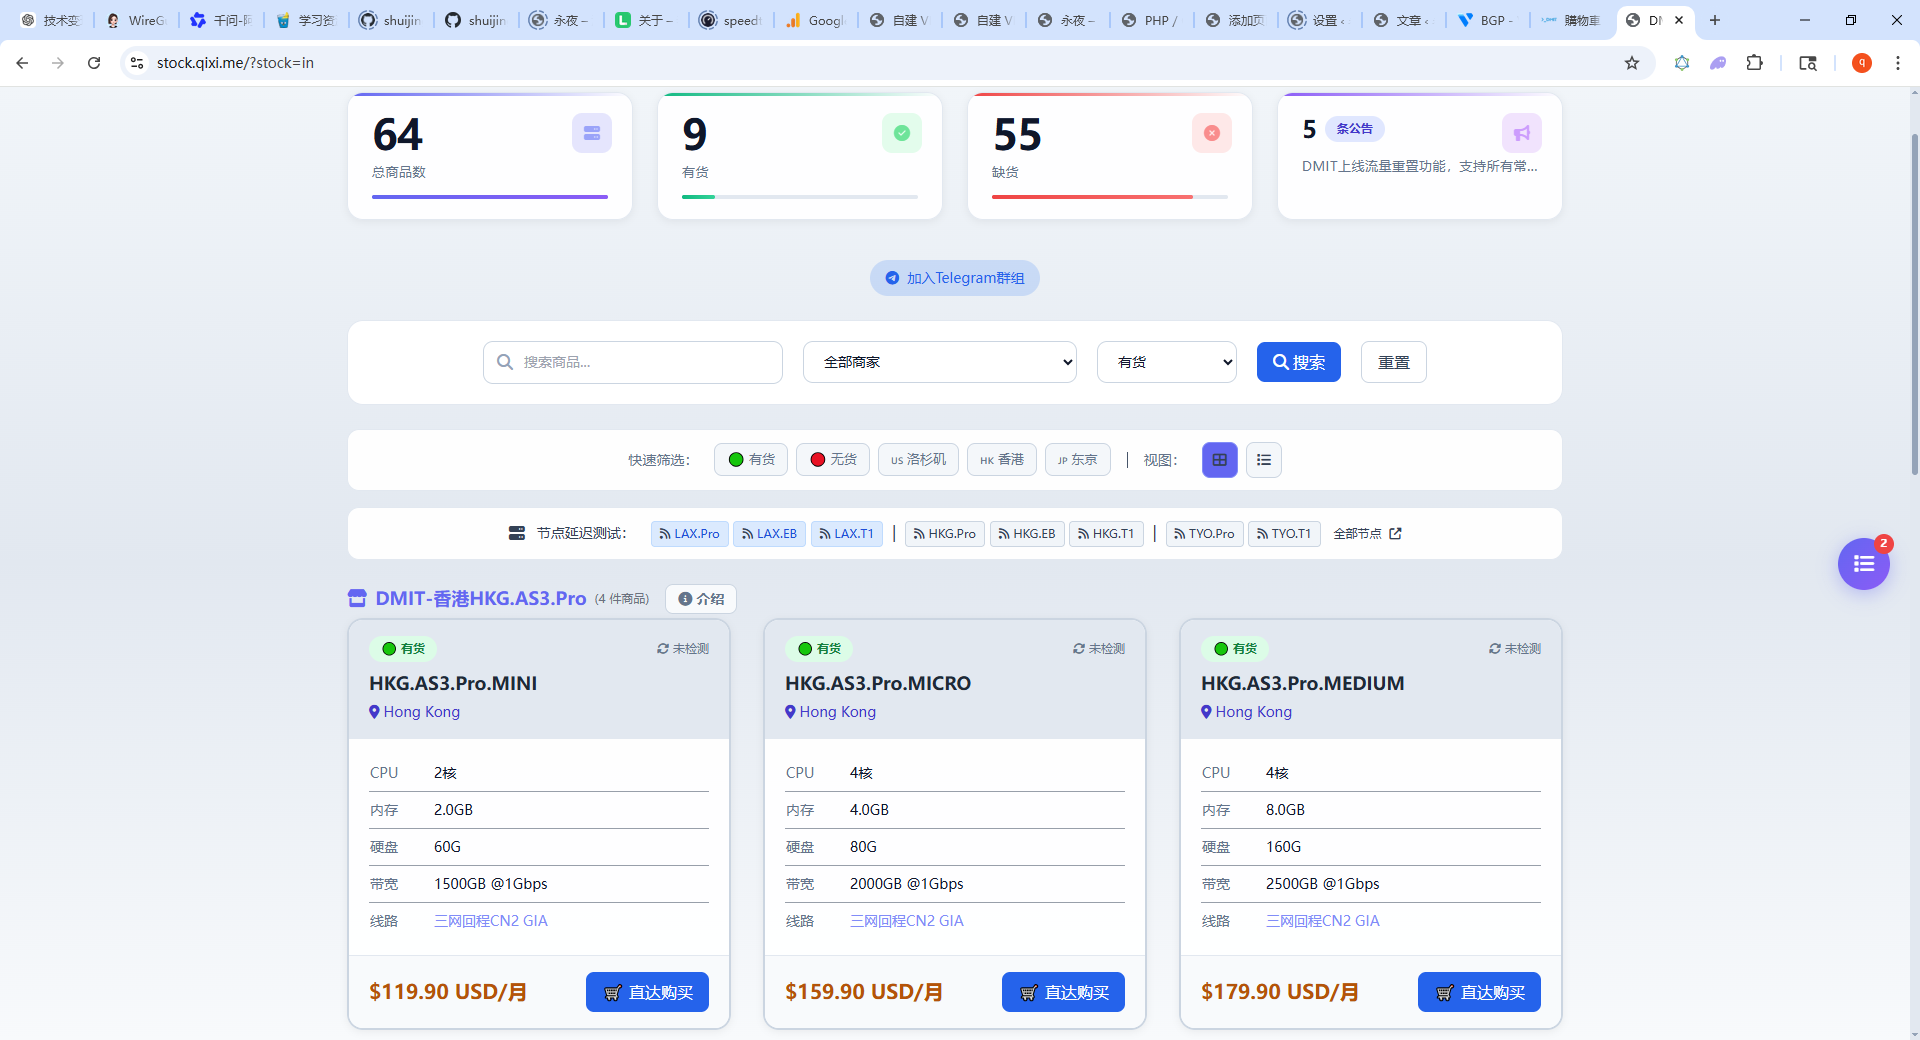
Task: Open the purple ghost extension icon
Action: coord(1718,63)
